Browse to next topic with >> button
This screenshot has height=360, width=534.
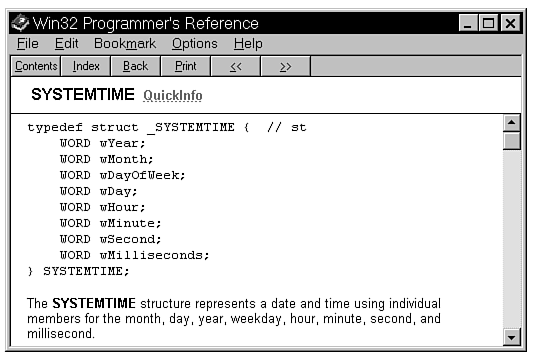click(285, 66)
